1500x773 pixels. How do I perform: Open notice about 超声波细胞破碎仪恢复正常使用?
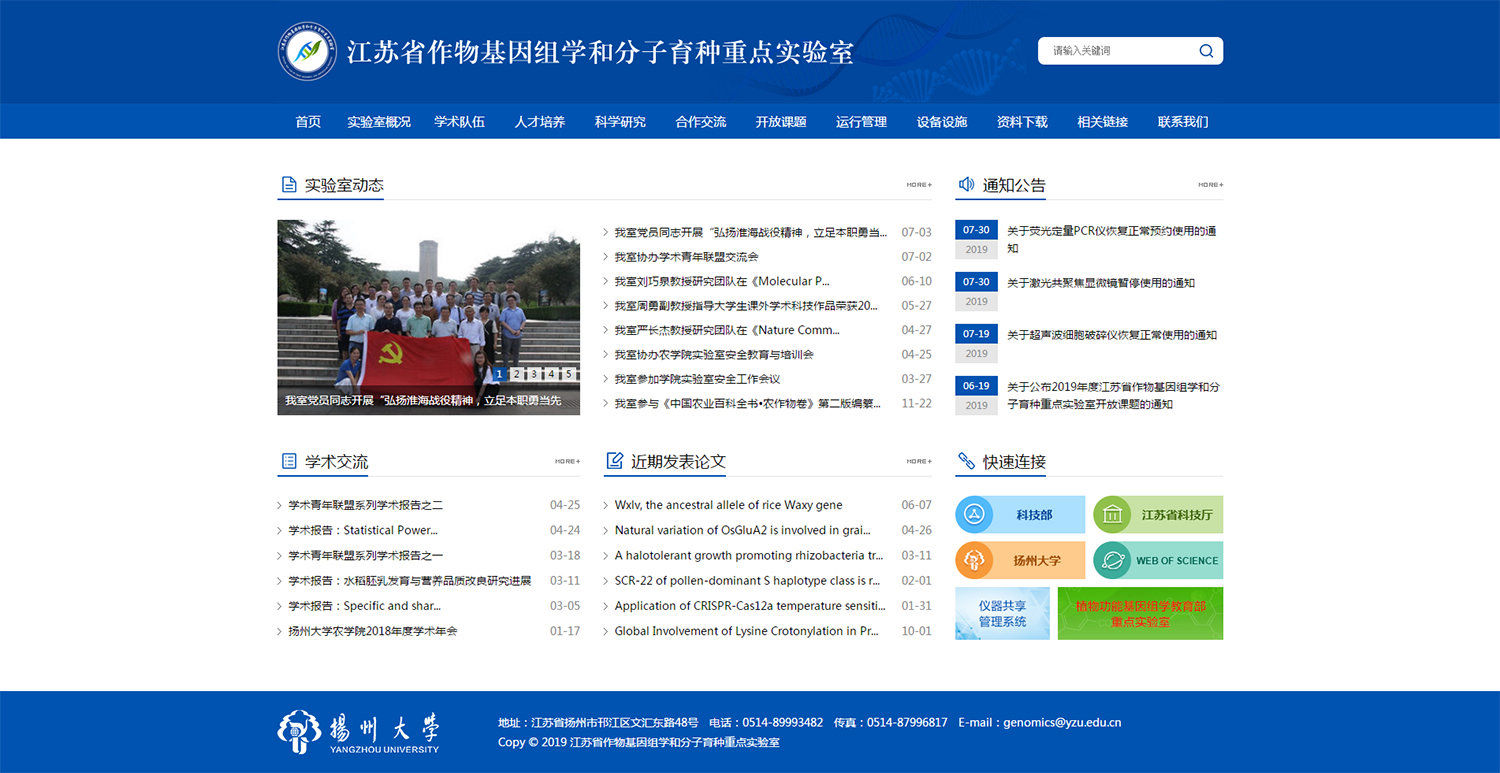click(x=1111, y=335)
